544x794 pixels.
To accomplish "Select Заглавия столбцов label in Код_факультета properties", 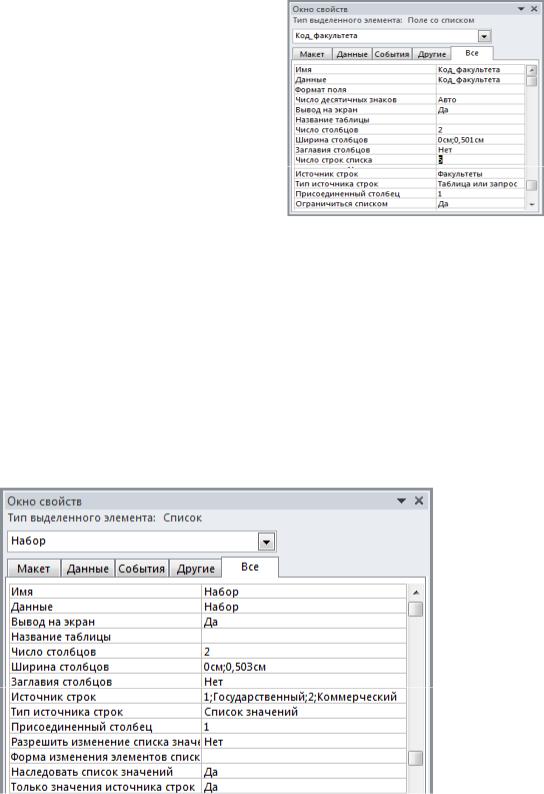I will [333, 150].
